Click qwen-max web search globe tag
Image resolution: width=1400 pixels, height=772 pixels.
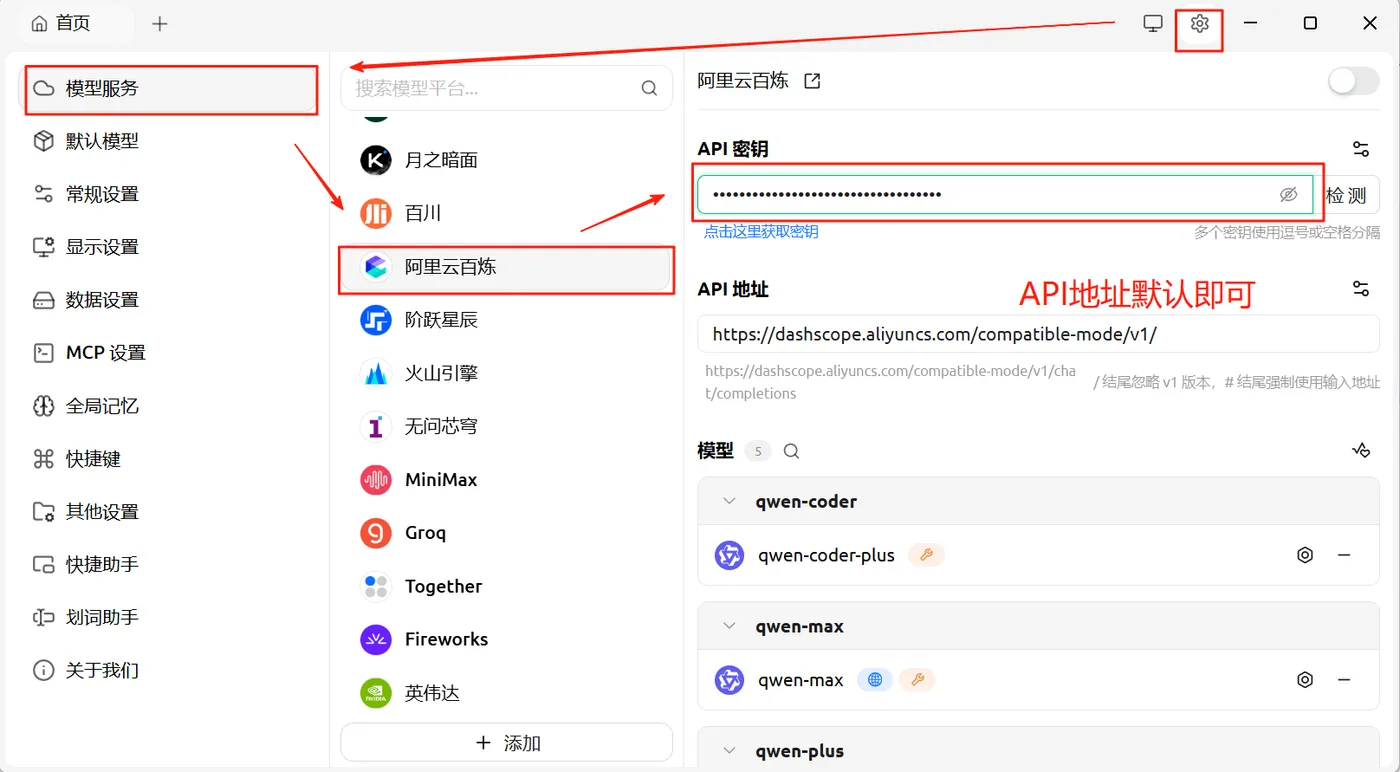pos(875,680)
